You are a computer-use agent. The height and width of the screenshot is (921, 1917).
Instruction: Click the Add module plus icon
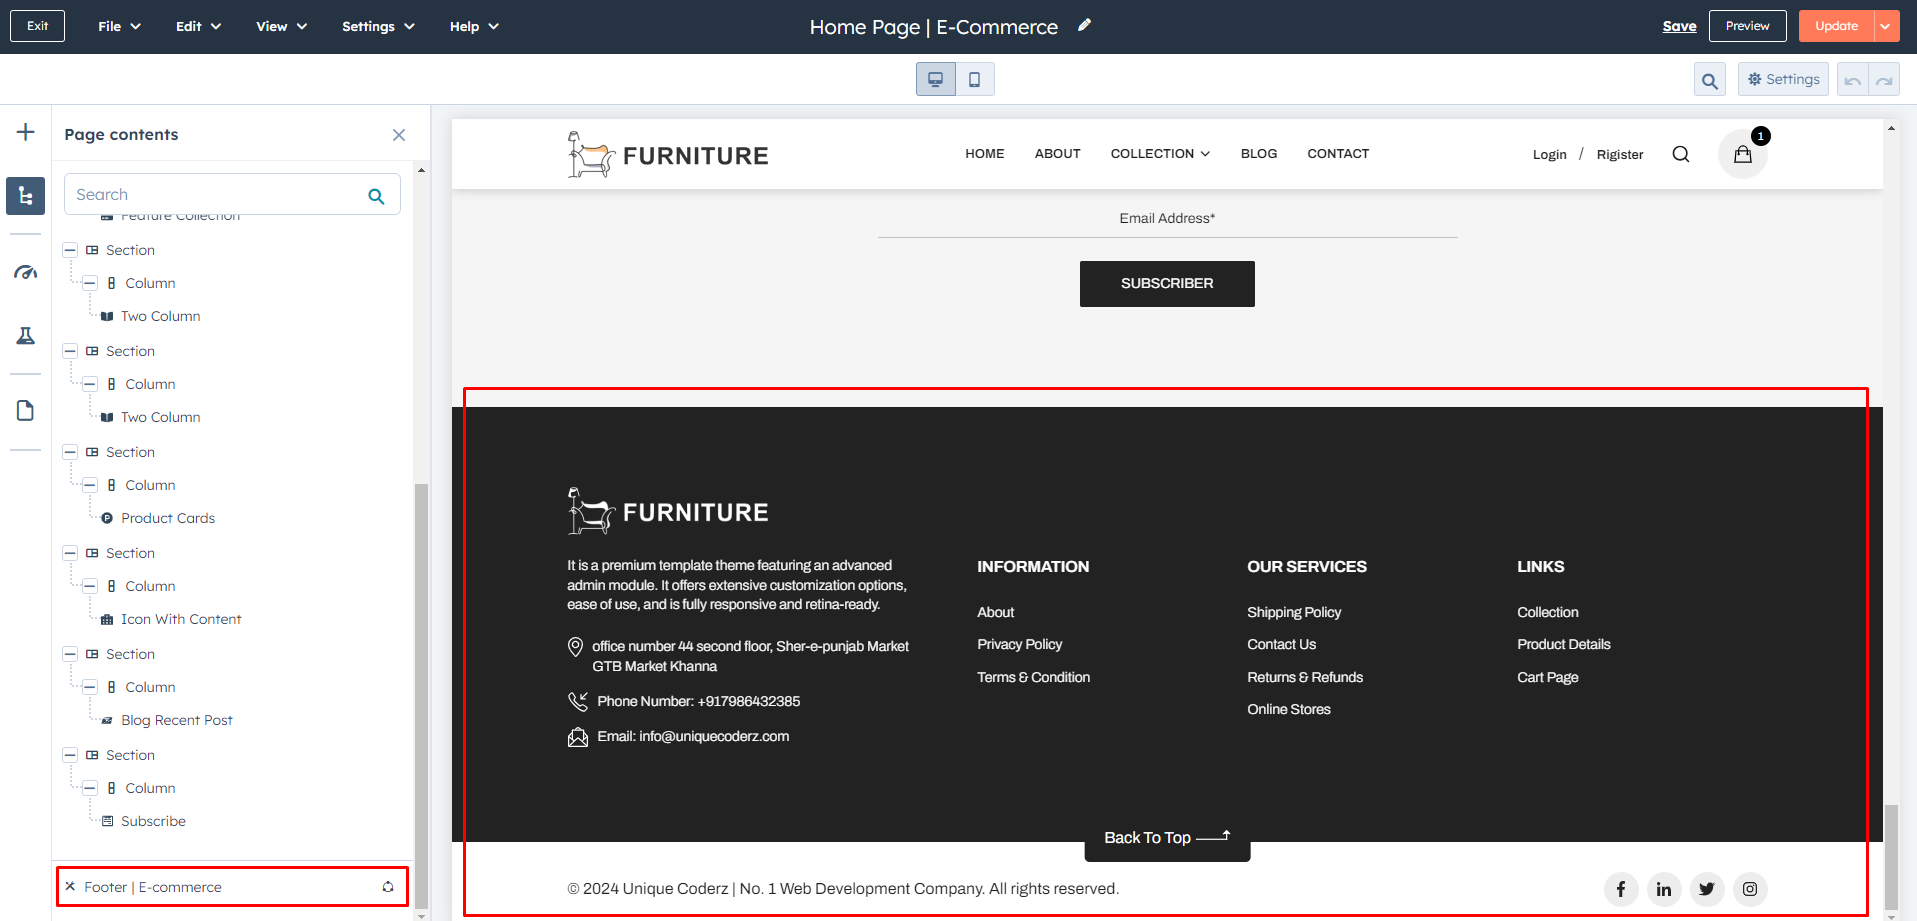click(26, 132)
